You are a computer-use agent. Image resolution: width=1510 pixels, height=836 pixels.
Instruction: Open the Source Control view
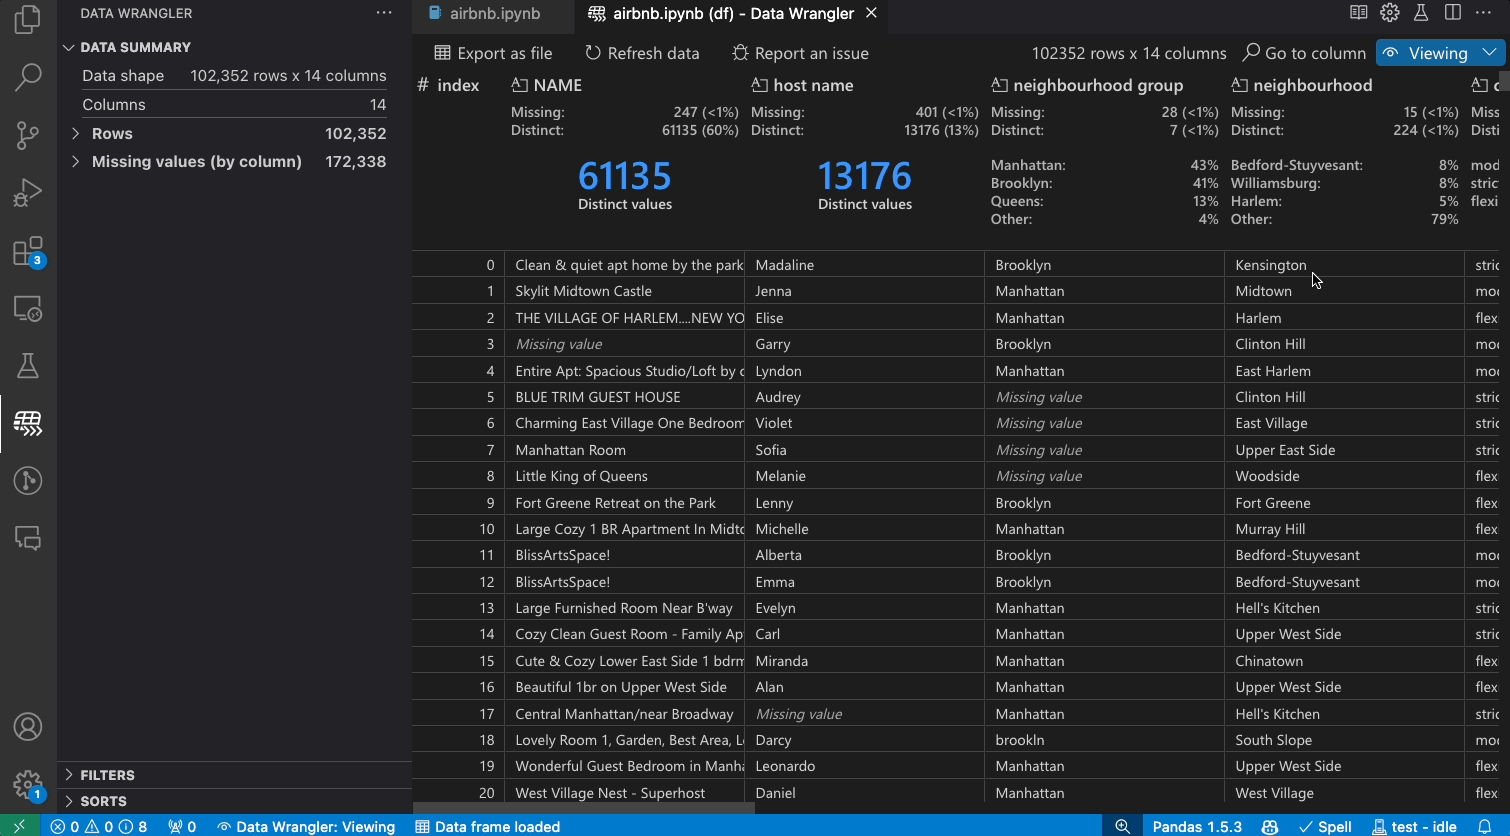(28, 135)
